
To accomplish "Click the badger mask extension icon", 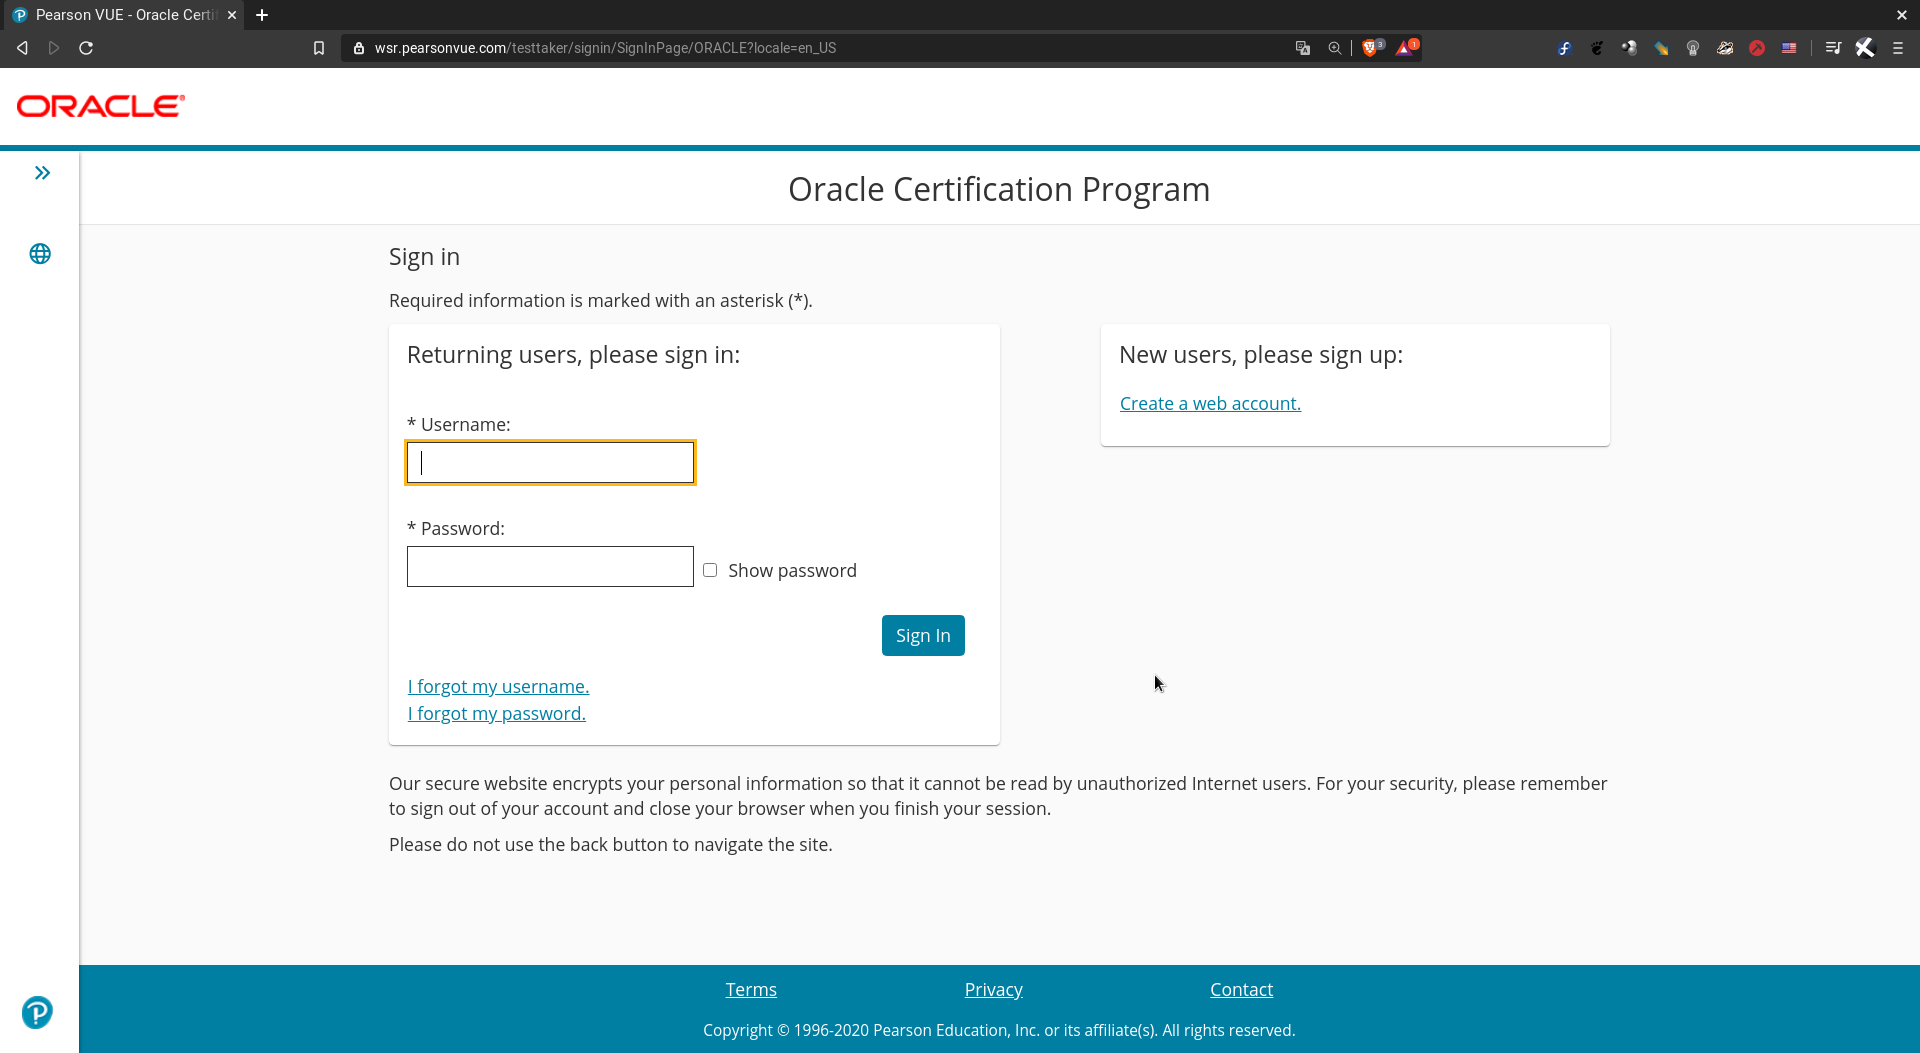I will point(1725,48).
